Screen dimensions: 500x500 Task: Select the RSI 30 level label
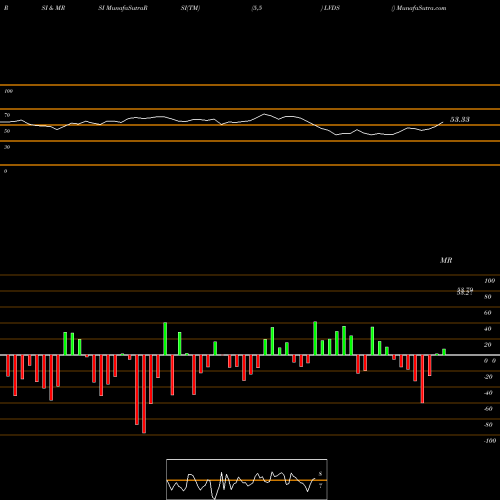(x=7, y=147)
